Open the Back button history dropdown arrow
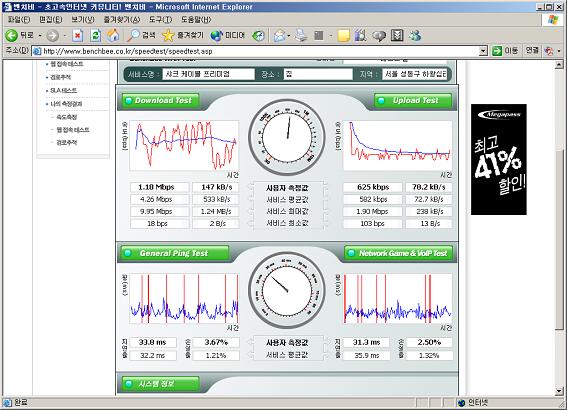This screenshot has height=410, width=567. [40, 35]
